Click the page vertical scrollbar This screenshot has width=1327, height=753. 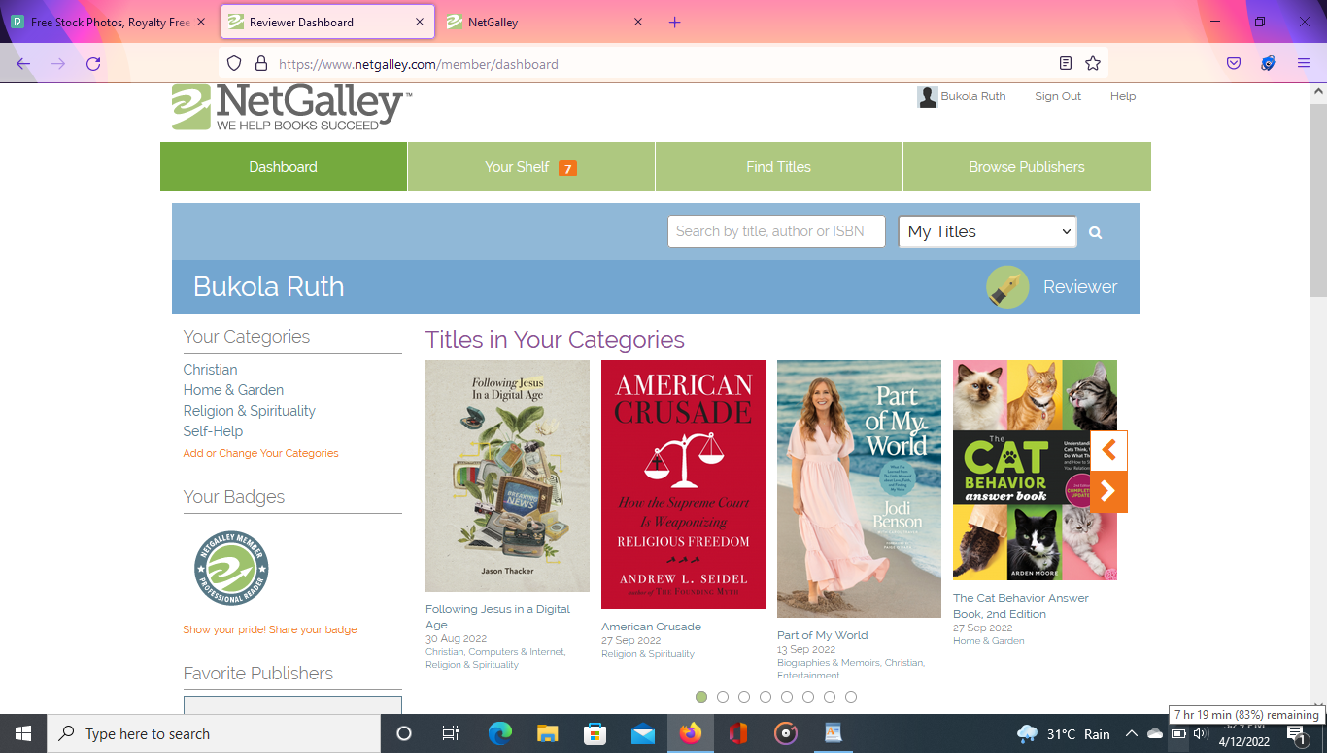(x=1318, y=200)
